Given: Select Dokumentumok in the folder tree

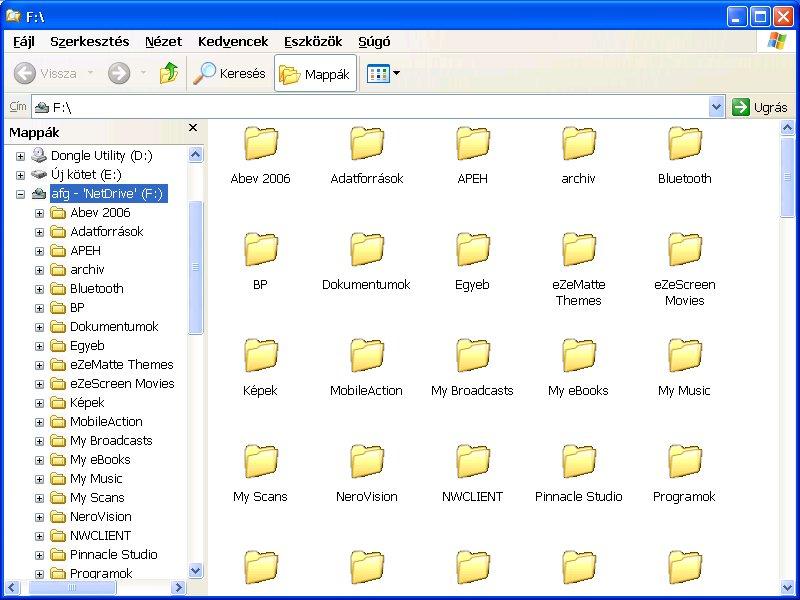Looking at the screenshot, I should pos(113,327).
